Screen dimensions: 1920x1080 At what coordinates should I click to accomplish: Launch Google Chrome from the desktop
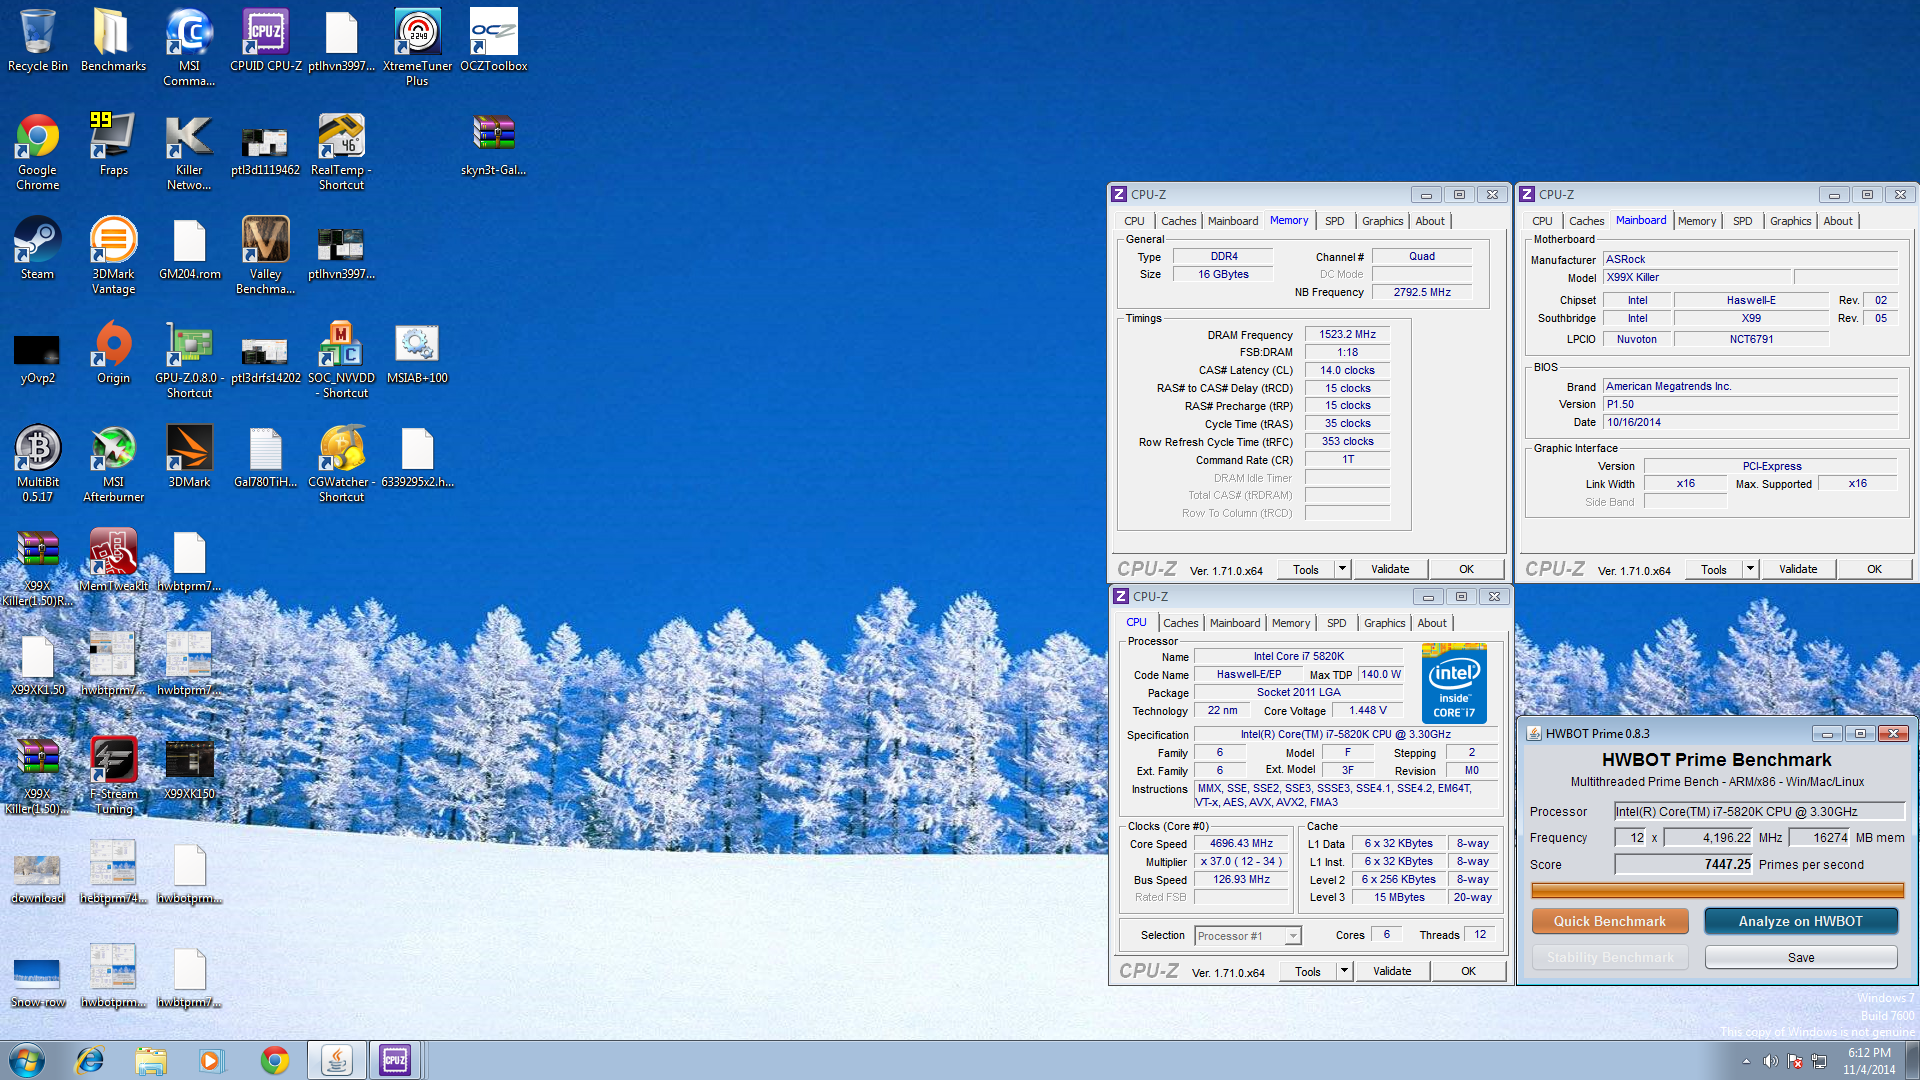(38, 151)
